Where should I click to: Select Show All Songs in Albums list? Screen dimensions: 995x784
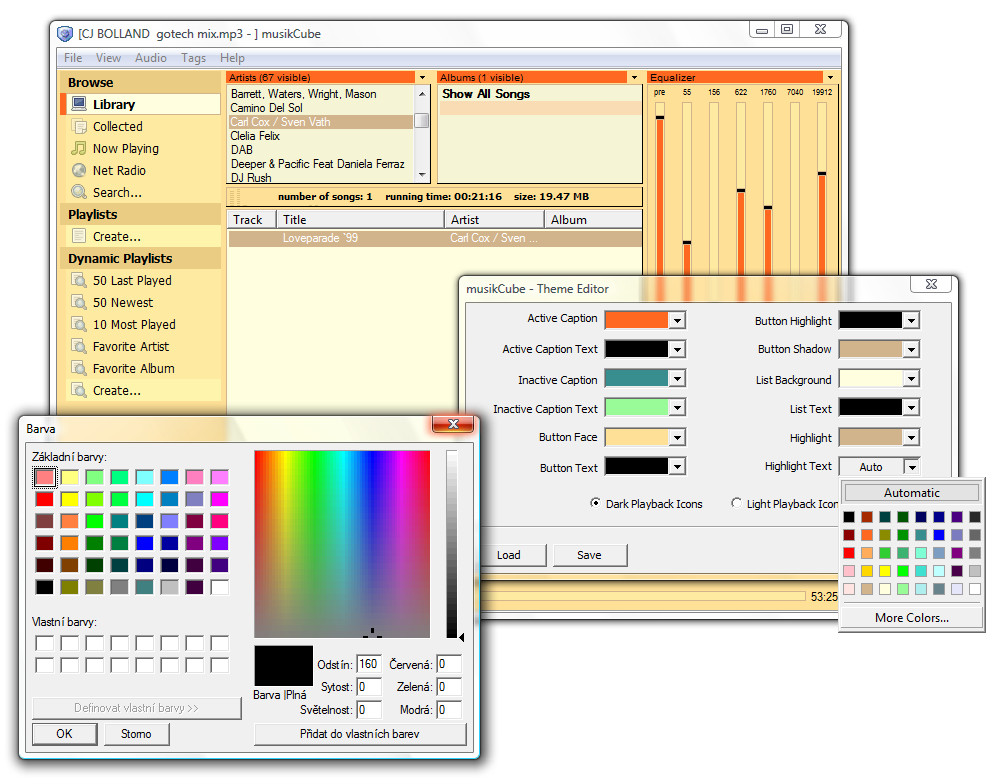pos(539,94)
